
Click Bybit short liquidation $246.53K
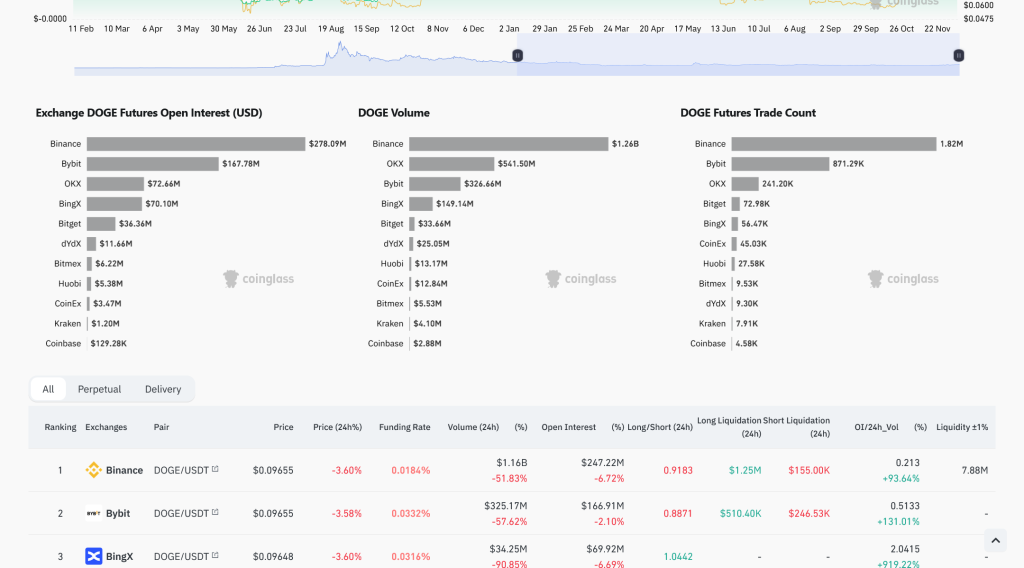click(809, 513)
